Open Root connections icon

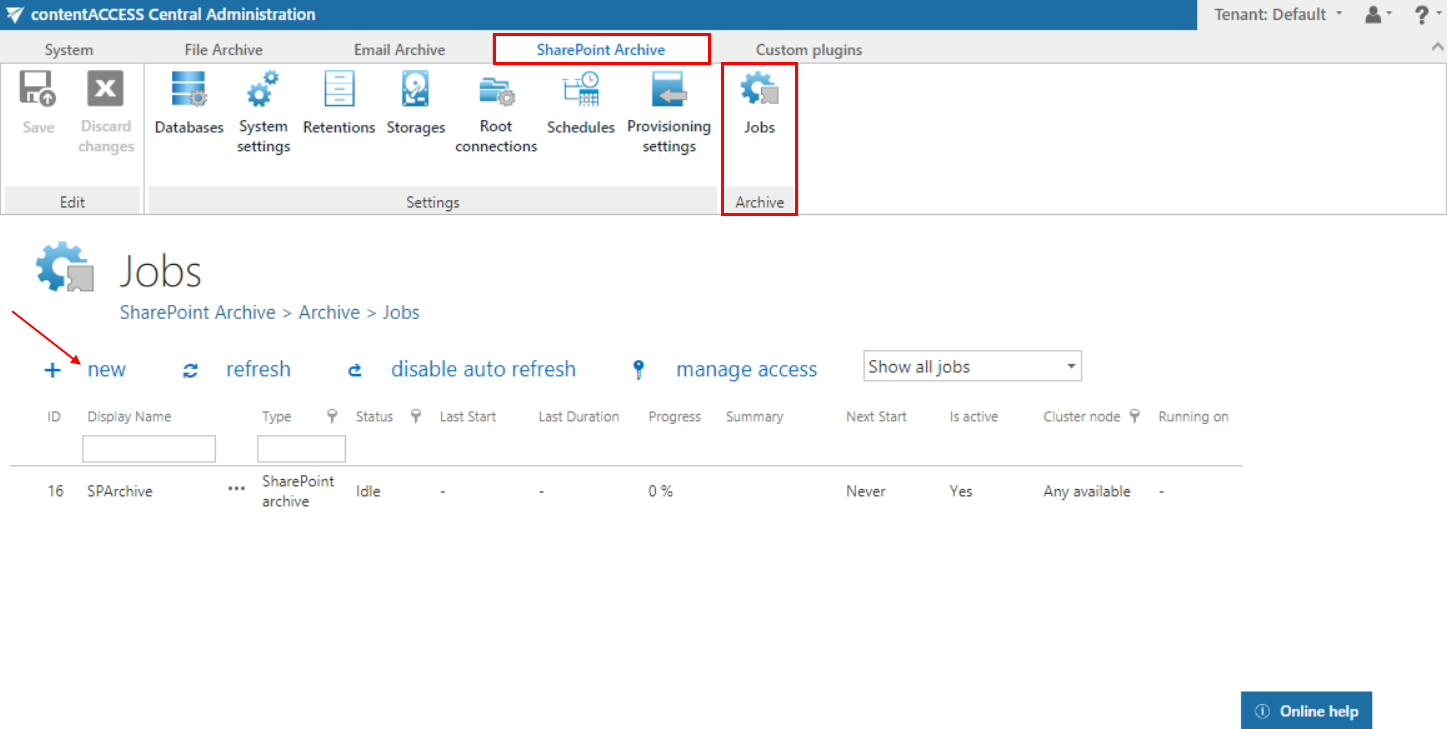point(496,90)
